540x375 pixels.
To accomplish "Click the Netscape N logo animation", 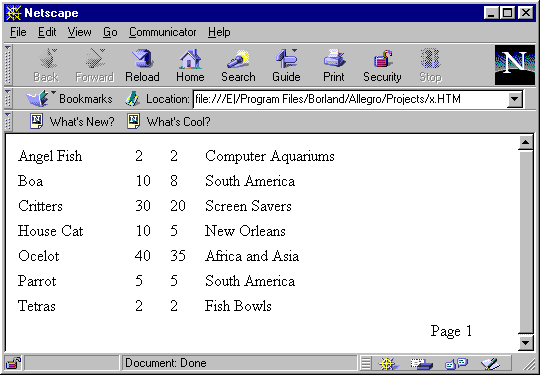I will [x=515, y=65].
